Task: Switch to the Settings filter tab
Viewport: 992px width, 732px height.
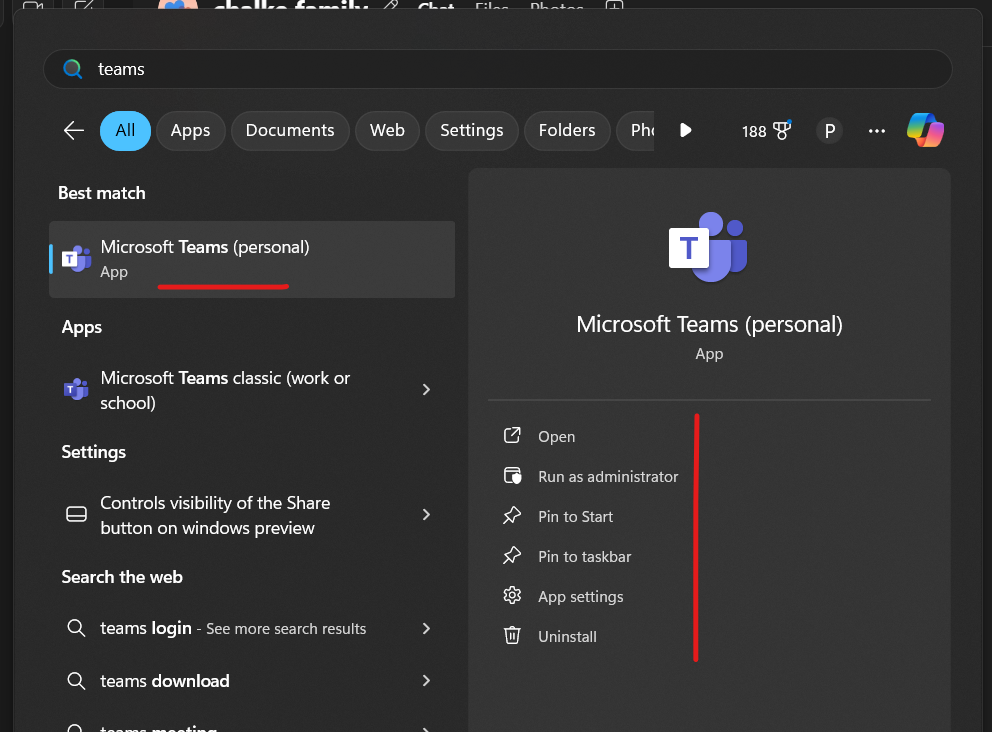Action: pos(471,131)
